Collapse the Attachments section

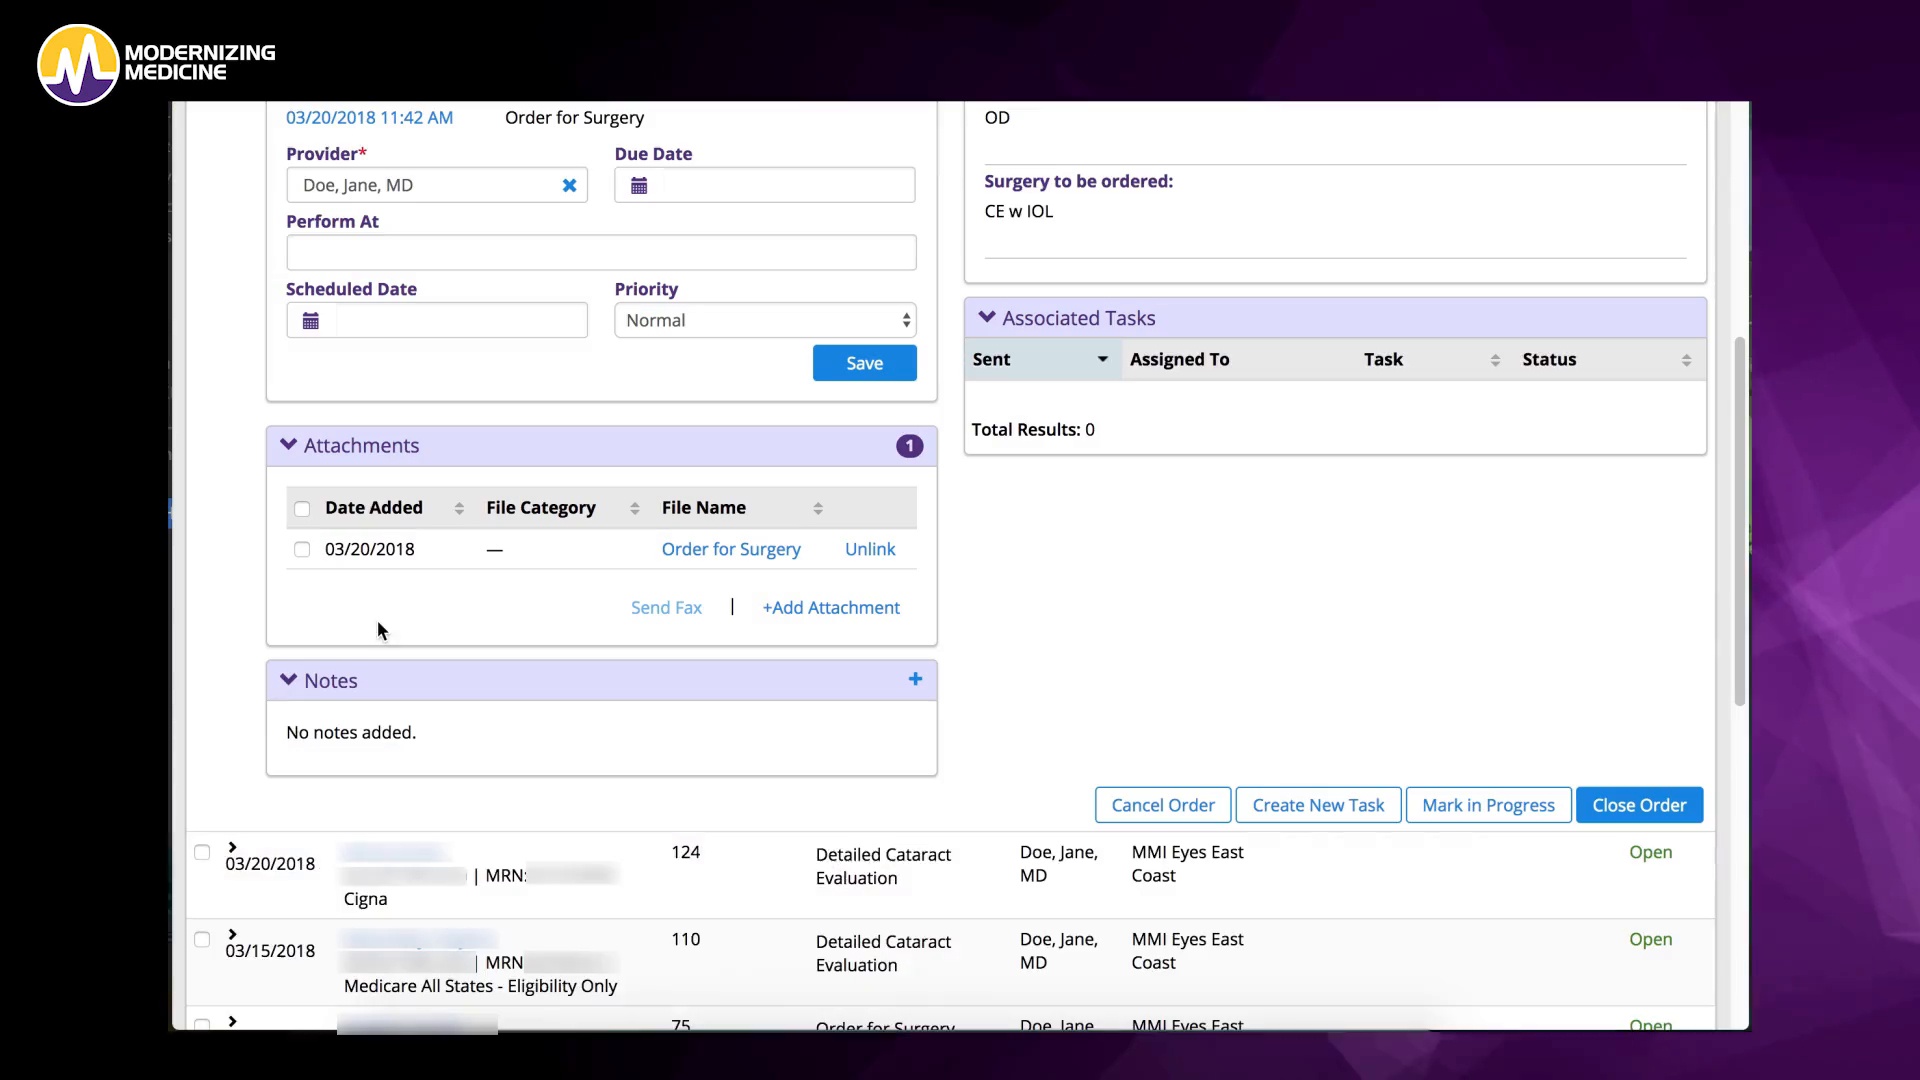point(289,445)
